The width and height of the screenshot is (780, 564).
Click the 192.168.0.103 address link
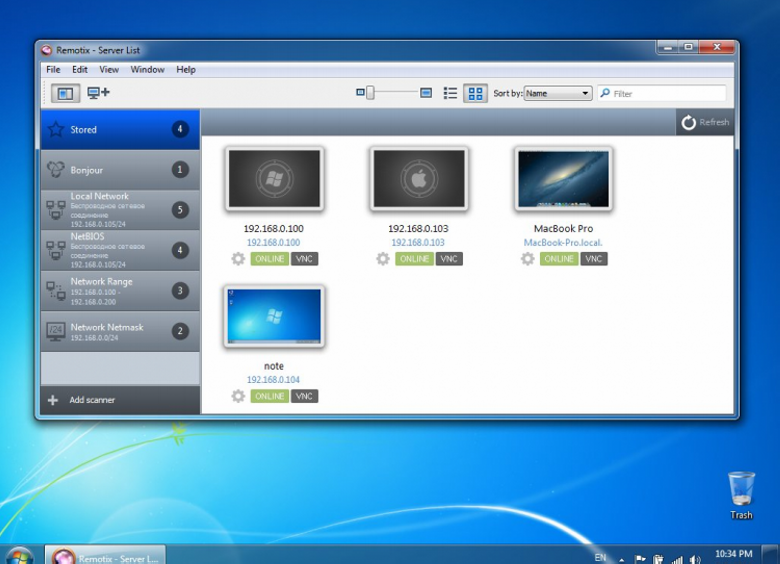[418, 243]
